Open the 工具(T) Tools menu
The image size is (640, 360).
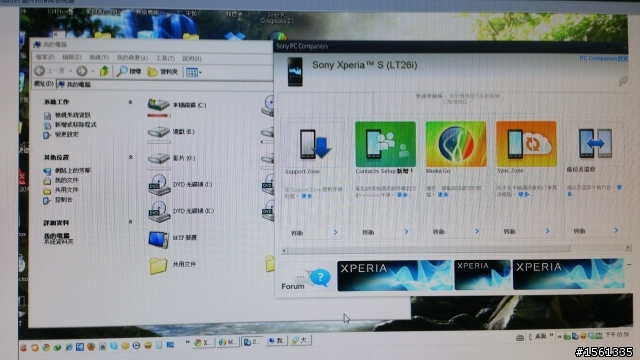(165, 58)
